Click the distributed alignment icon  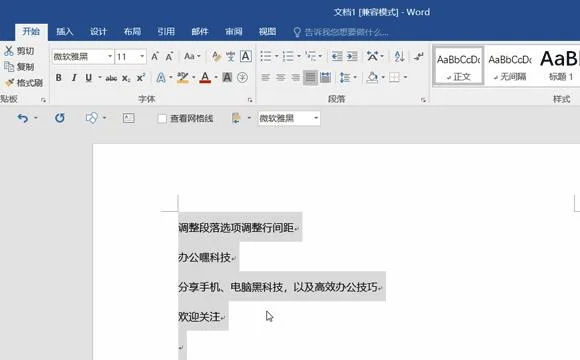pos(325,77)
